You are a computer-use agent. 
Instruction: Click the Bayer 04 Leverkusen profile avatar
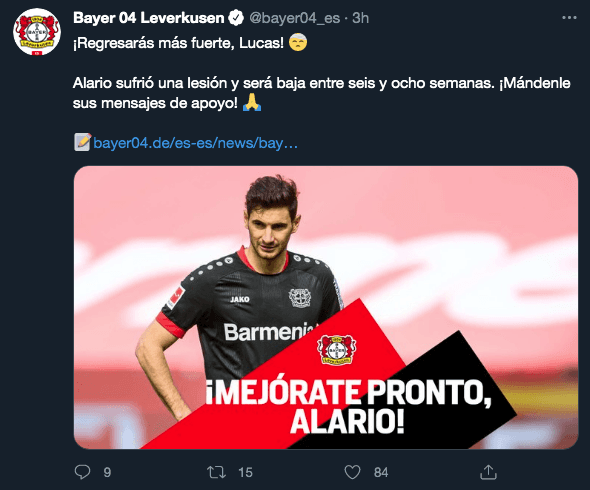[37, 32]
